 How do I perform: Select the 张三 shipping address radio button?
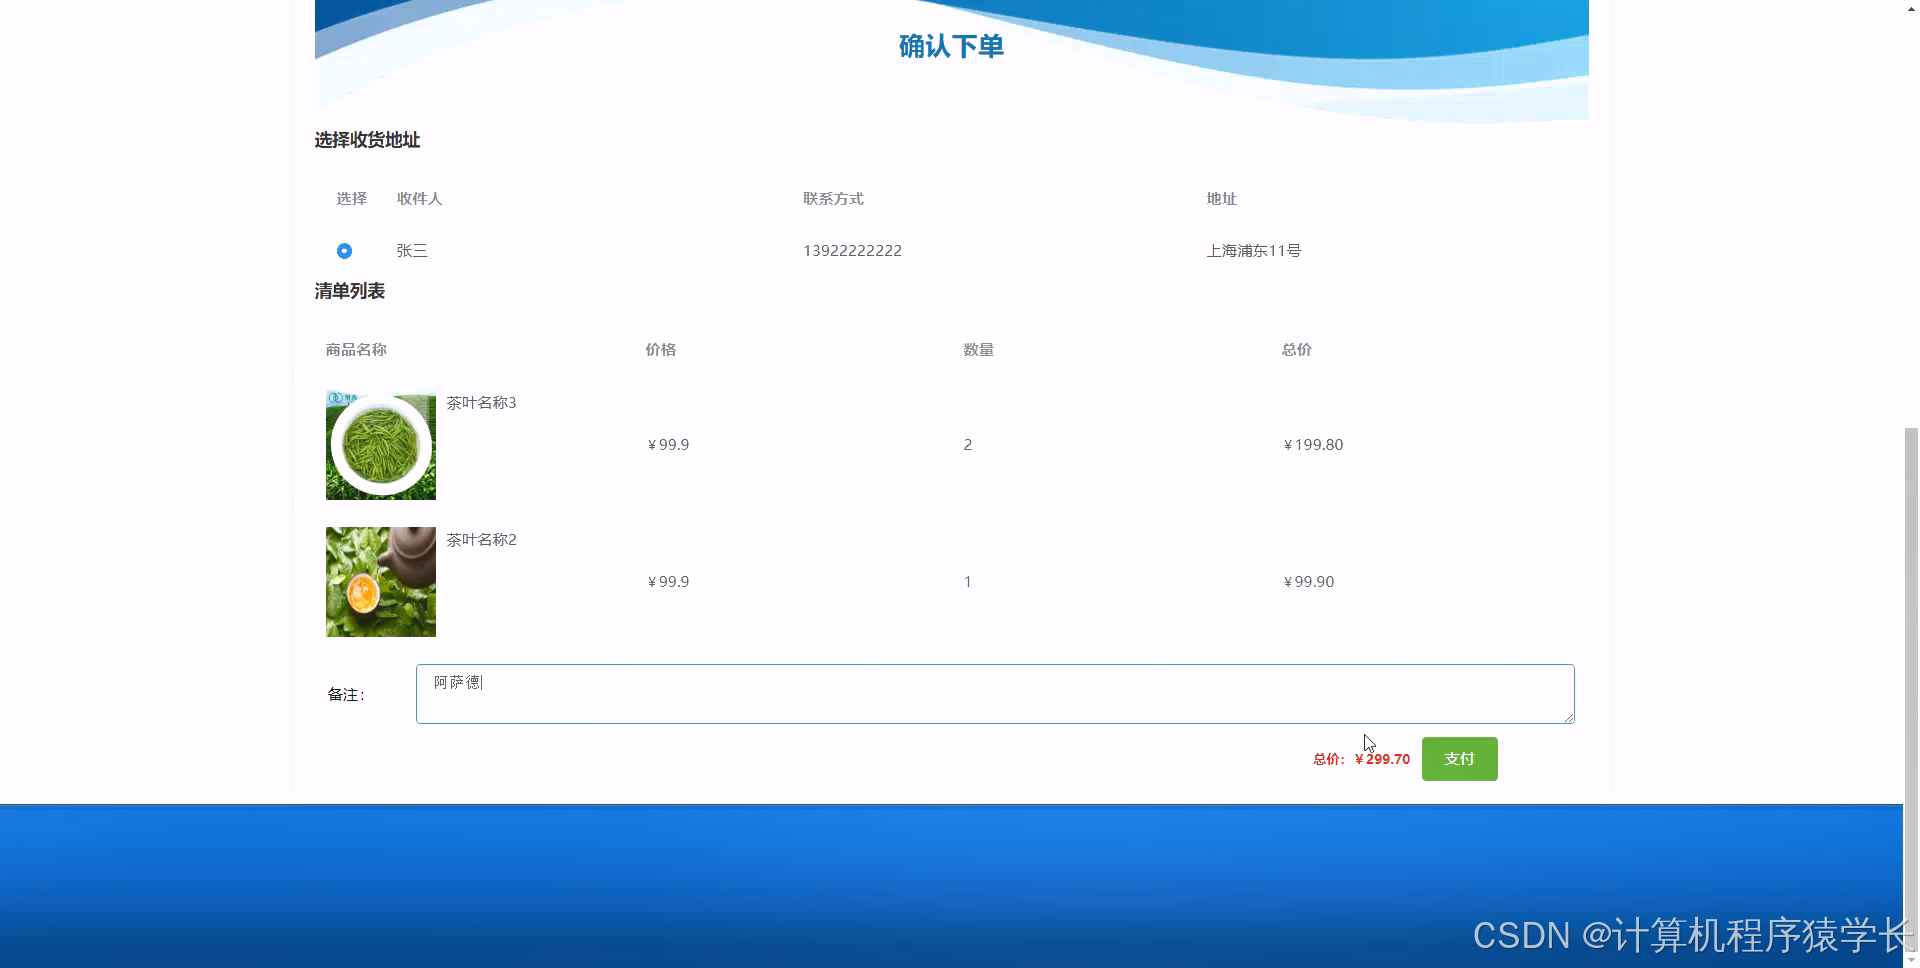coord(344,250)
